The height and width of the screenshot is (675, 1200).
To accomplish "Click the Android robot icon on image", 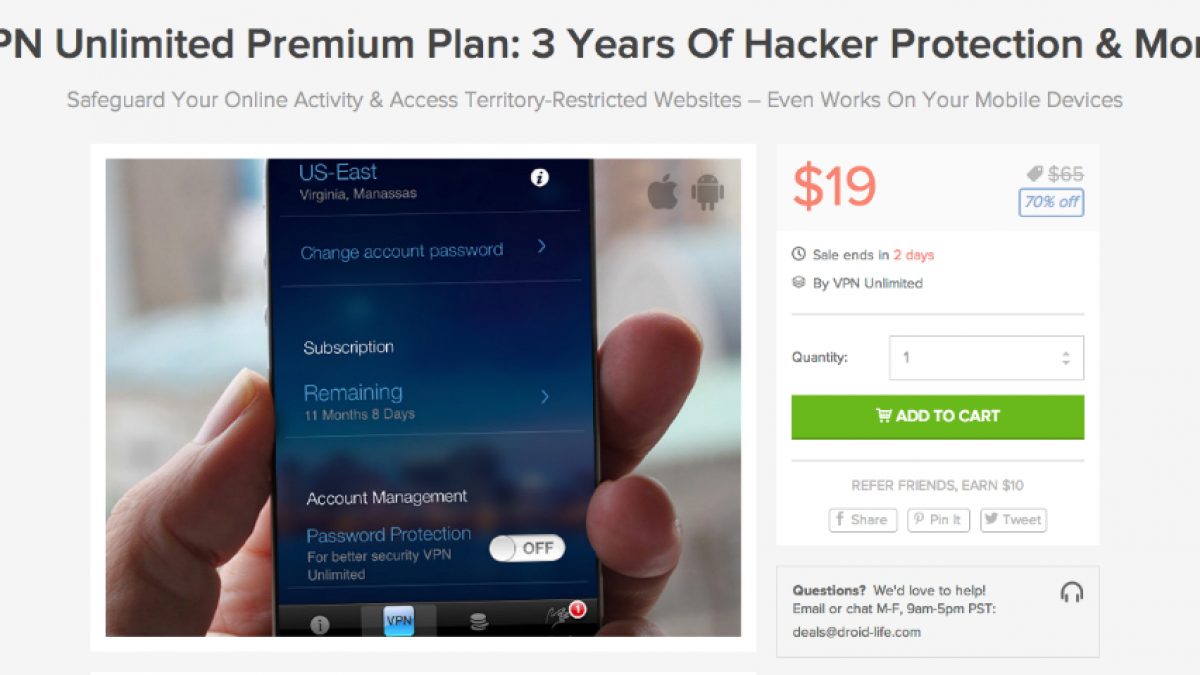I will coord(707,191).
